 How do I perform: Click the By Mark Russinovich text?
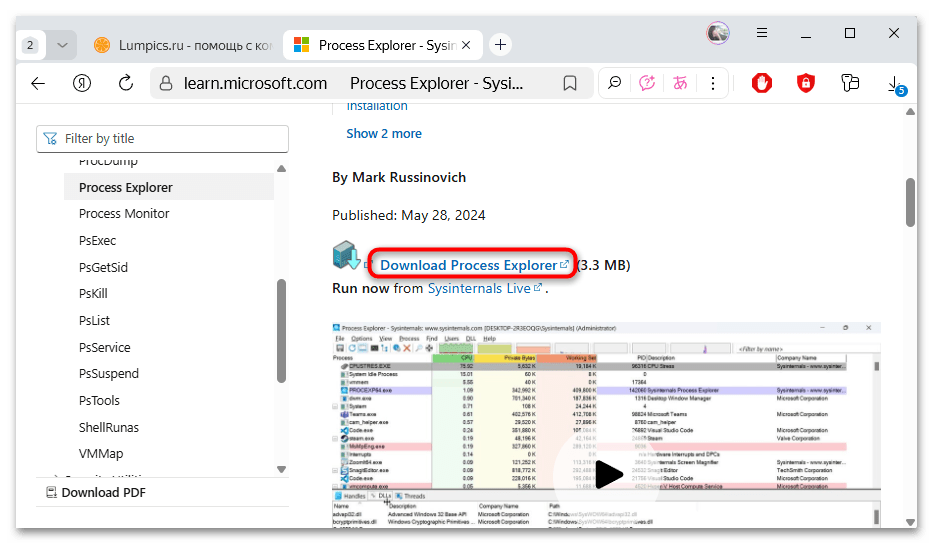pos(399,177)
